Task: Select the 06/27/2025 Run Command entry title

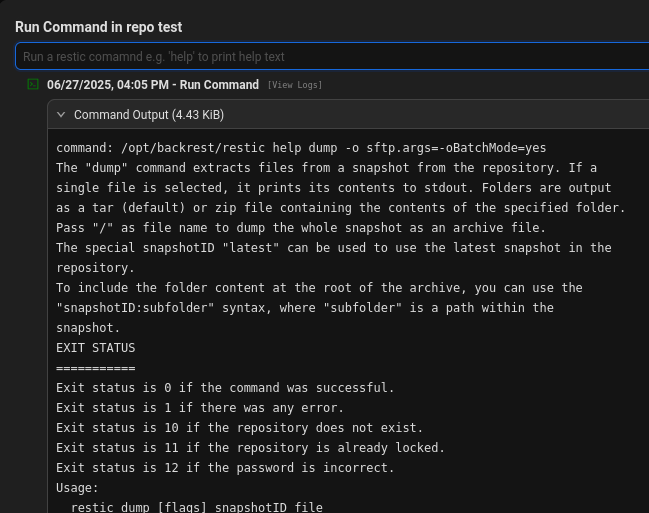Action: click(152, 85)
